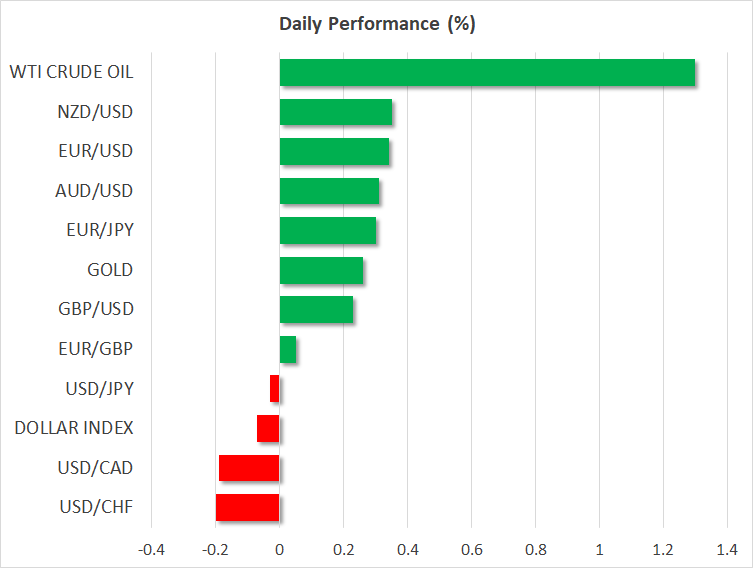Click the AUD/USD bar
The width and height of the screenshot is (753, 568).
tap(329, 191)
